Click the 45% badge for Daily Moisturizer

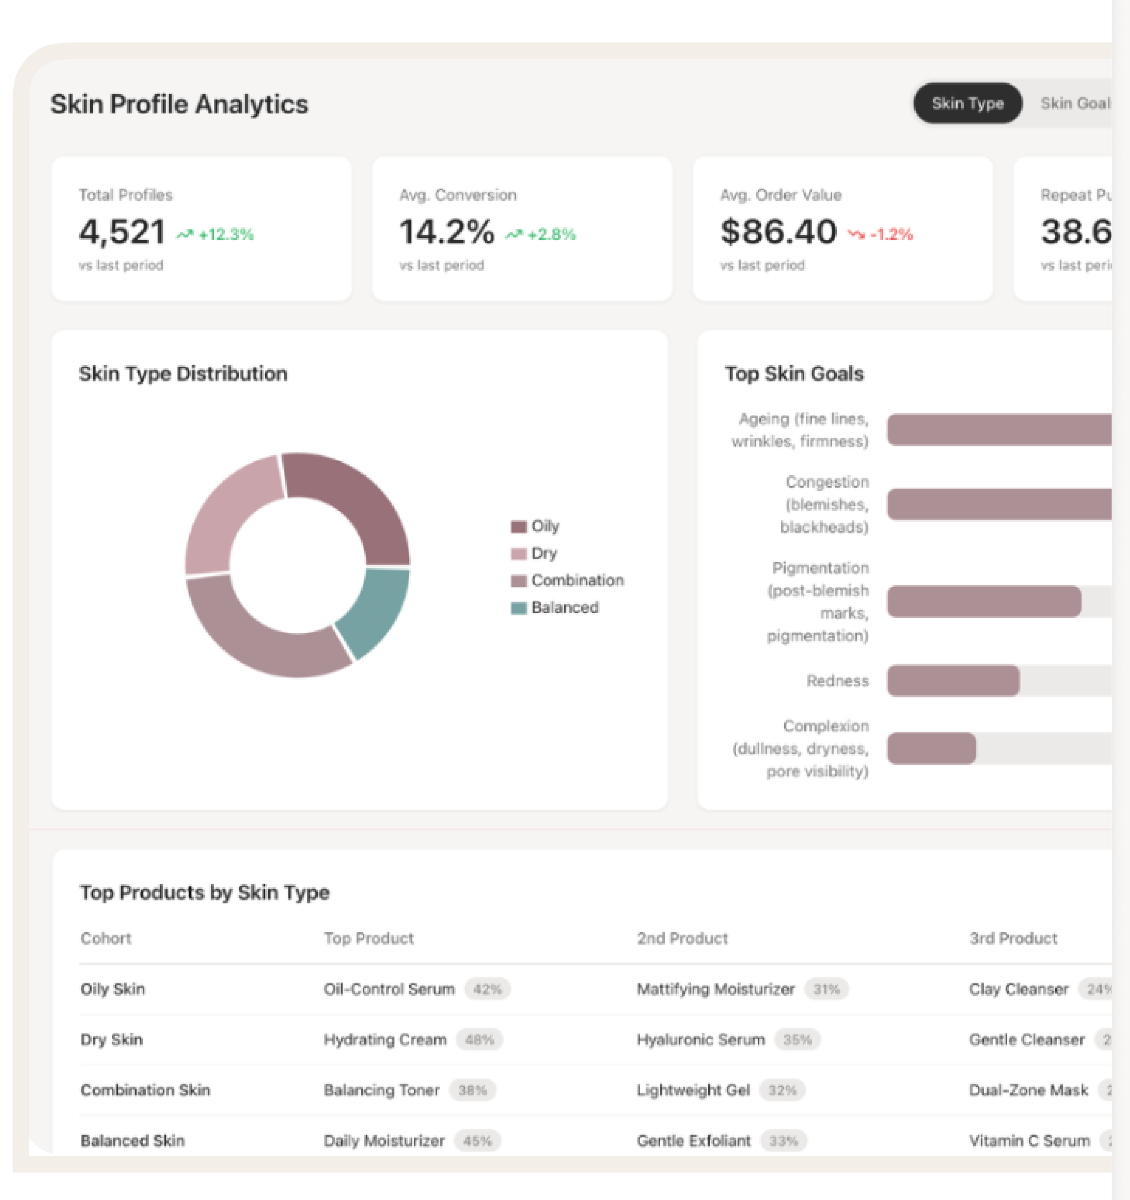coord(478,1141)
